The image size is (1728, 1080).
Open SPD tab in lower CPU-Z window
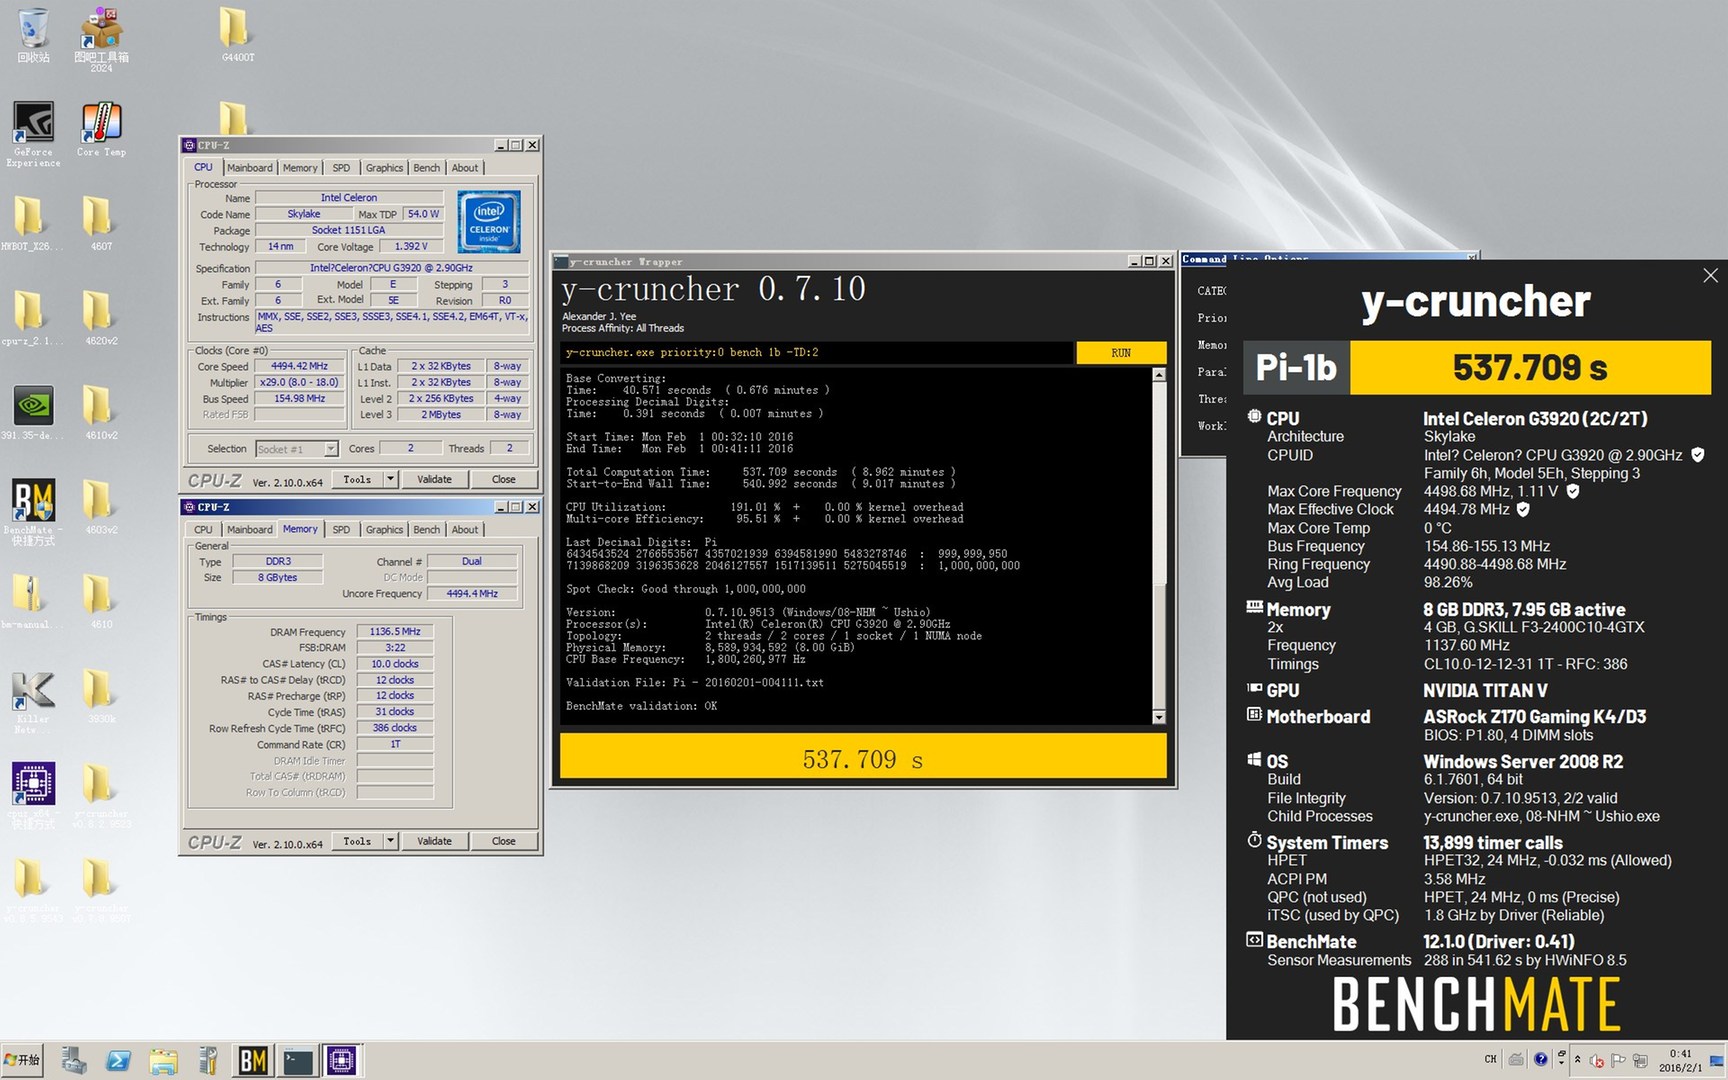(341, 530)
